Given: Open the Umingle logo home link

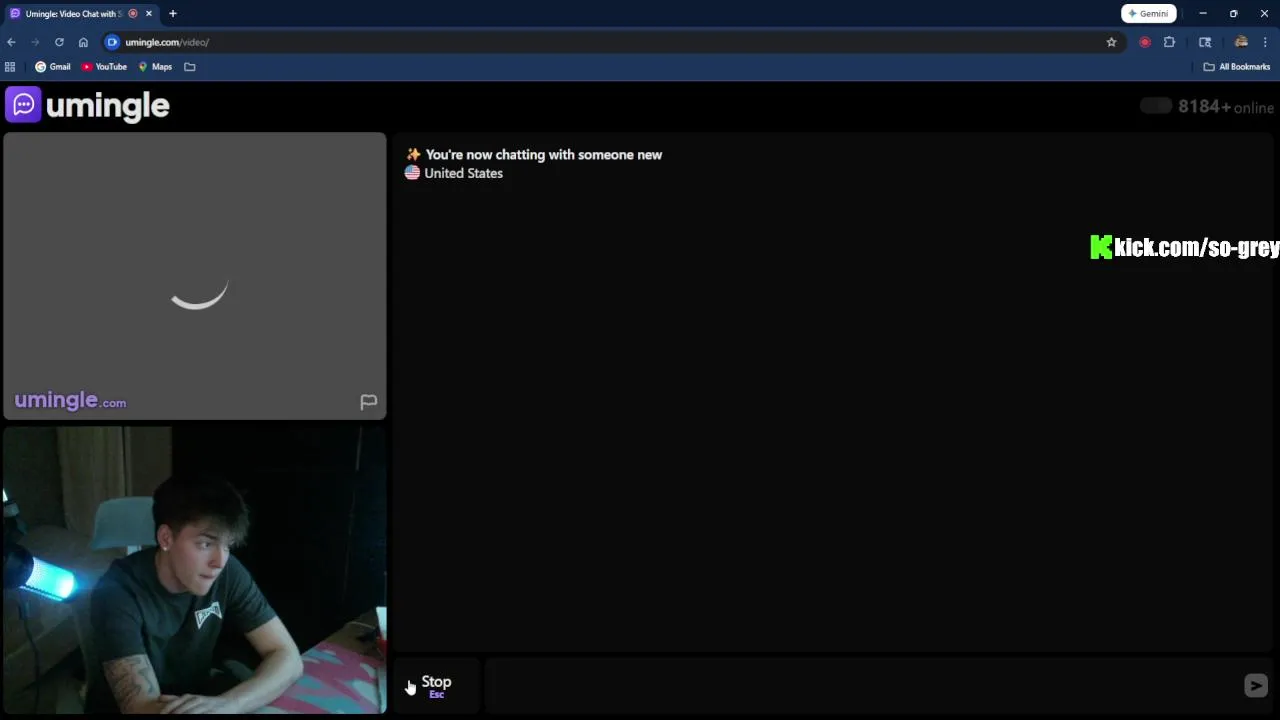Looking at the screenshot, I should [x=88, y=105].
